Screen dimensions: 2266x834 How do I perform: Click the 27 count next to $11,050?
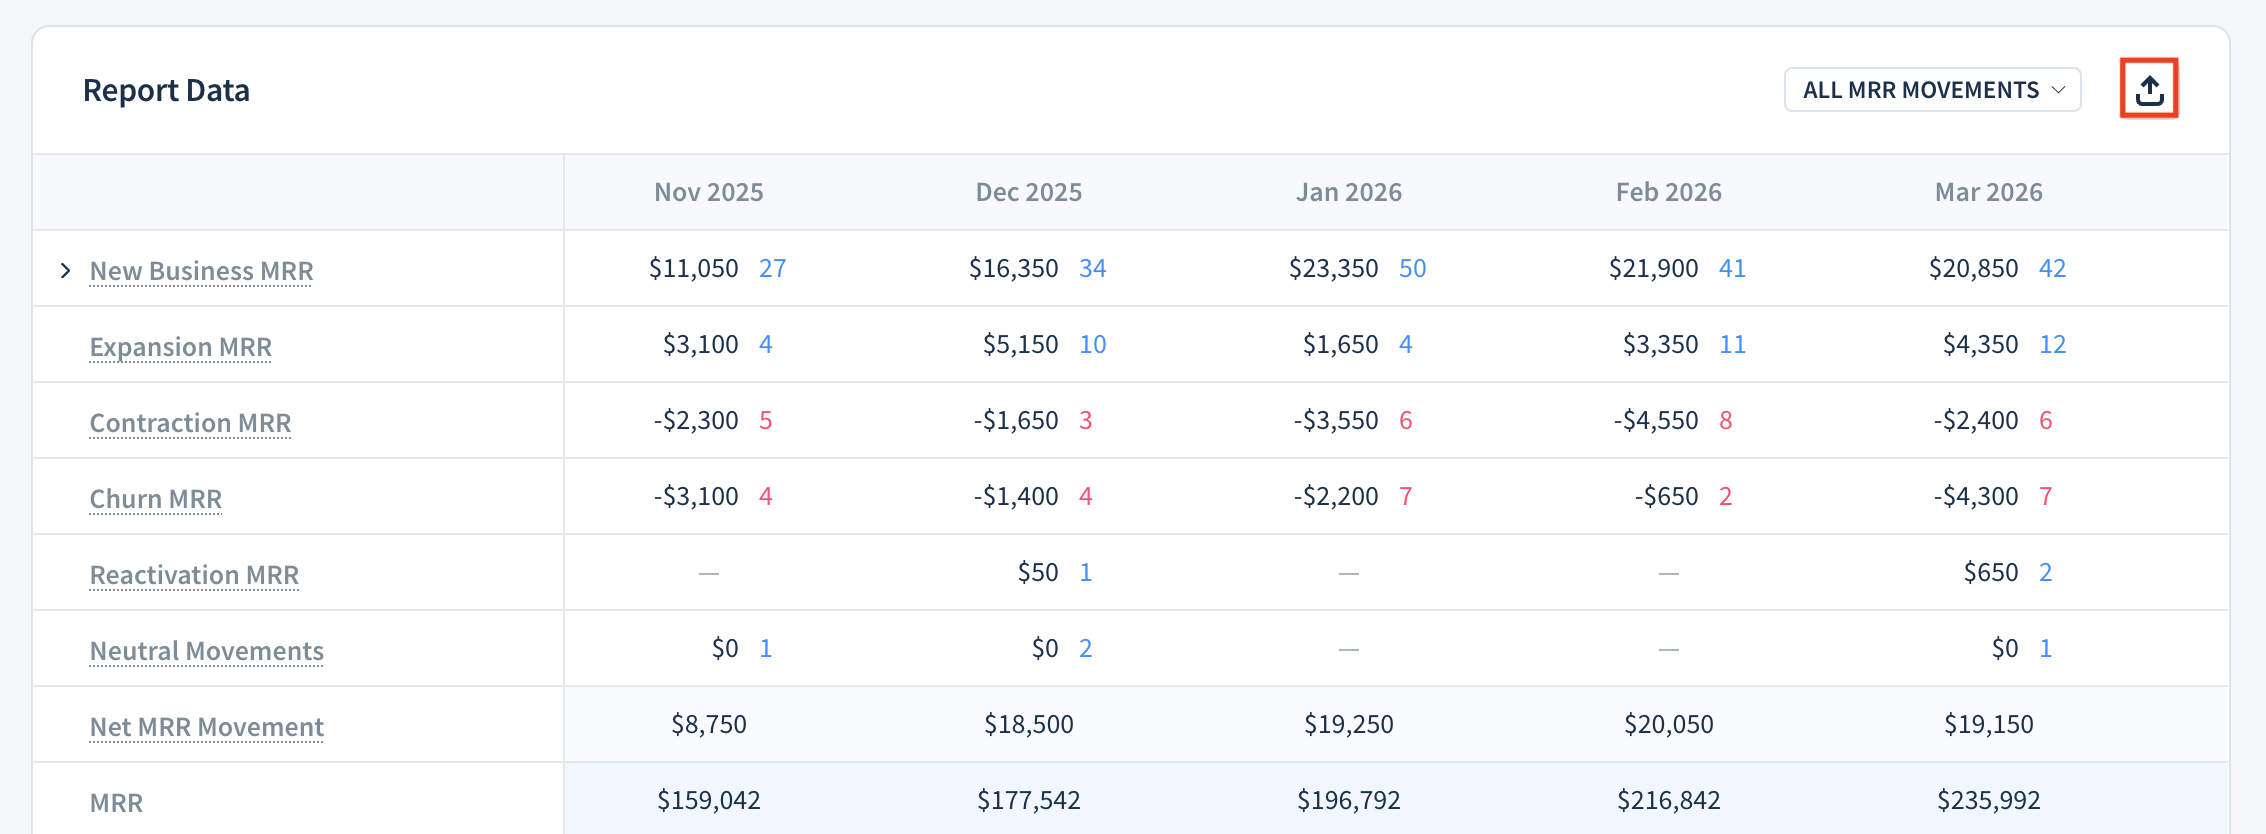tap(773, 268)
